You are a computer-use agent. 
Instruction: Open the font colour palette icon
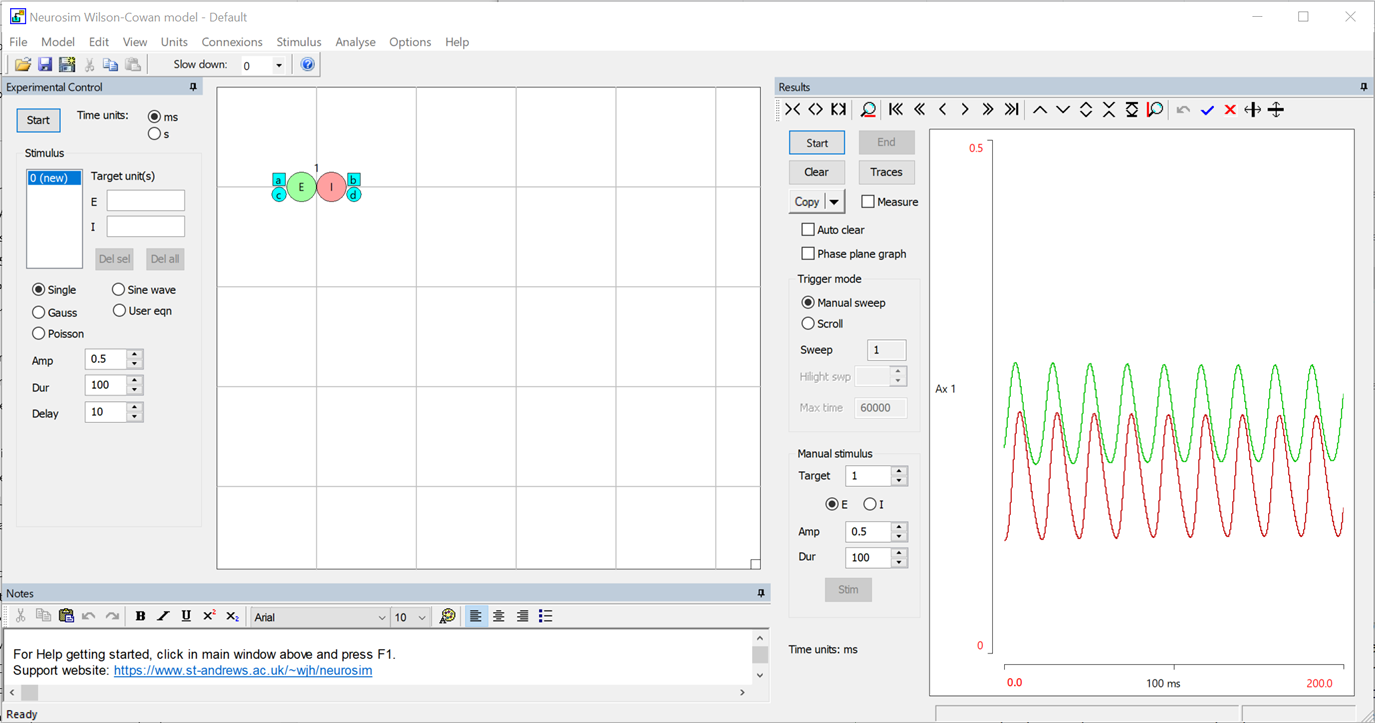click(447, 617)
